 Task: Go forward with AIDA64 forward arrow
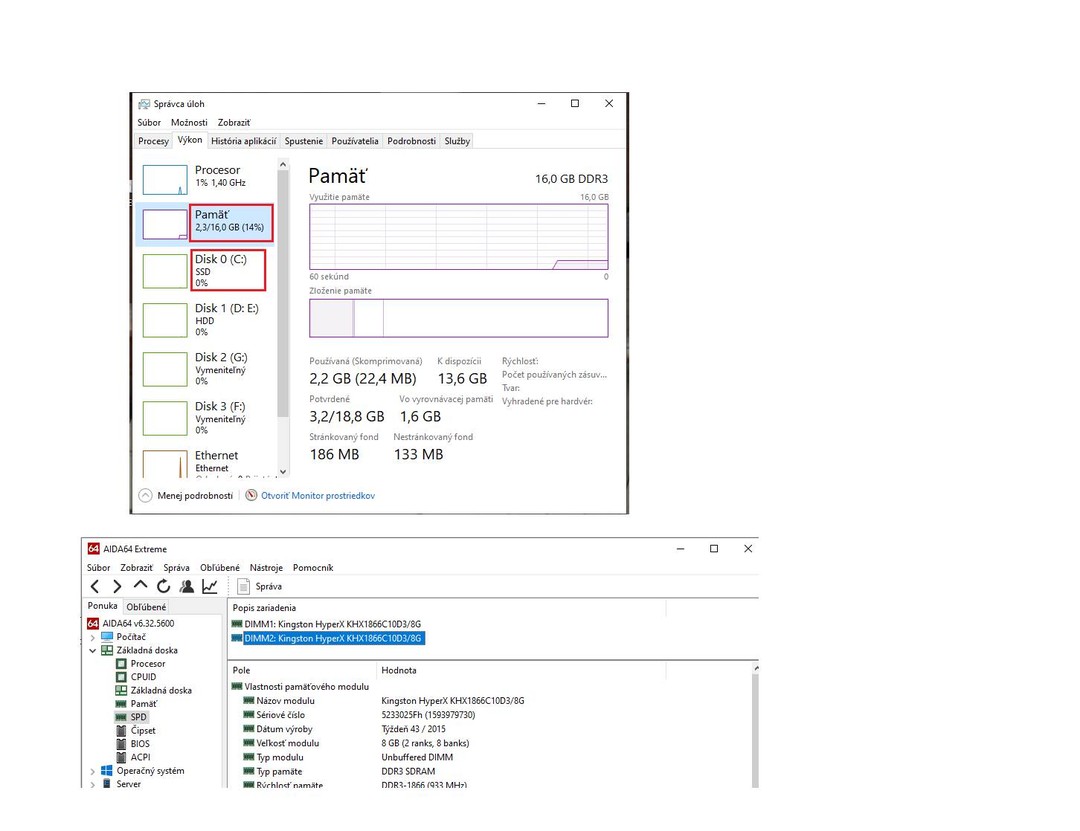click(x=117, y=586)
